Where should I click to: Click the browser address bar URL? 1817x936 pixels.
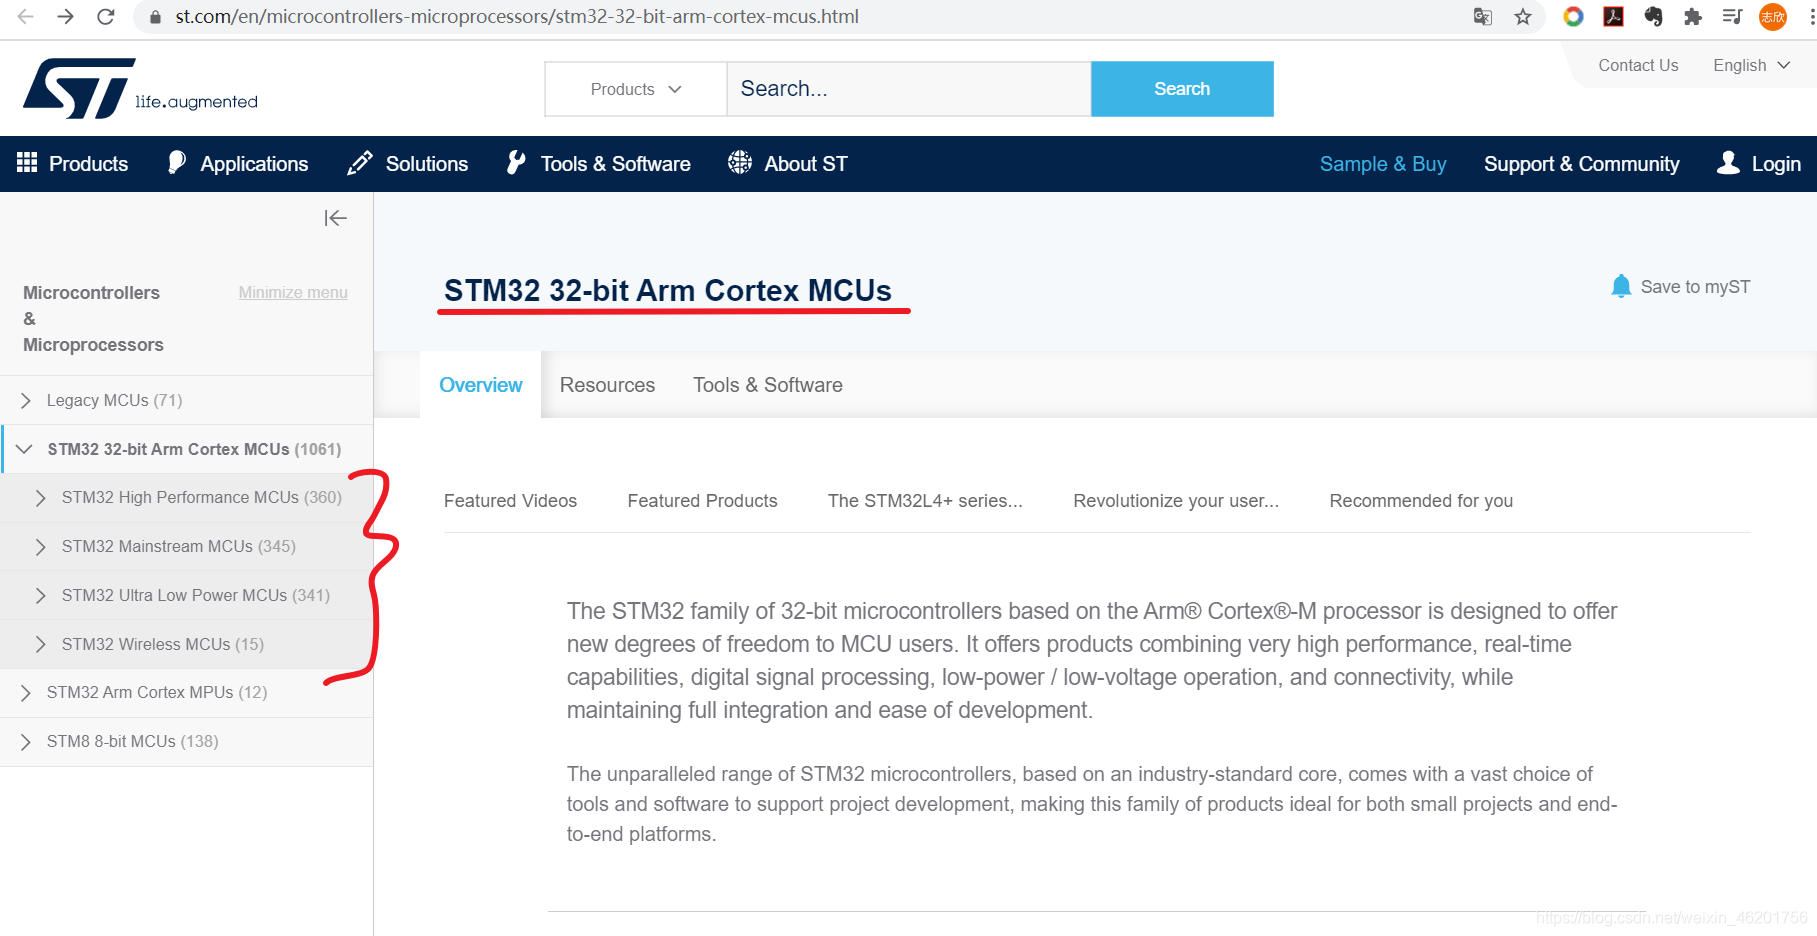pos(517,16)
